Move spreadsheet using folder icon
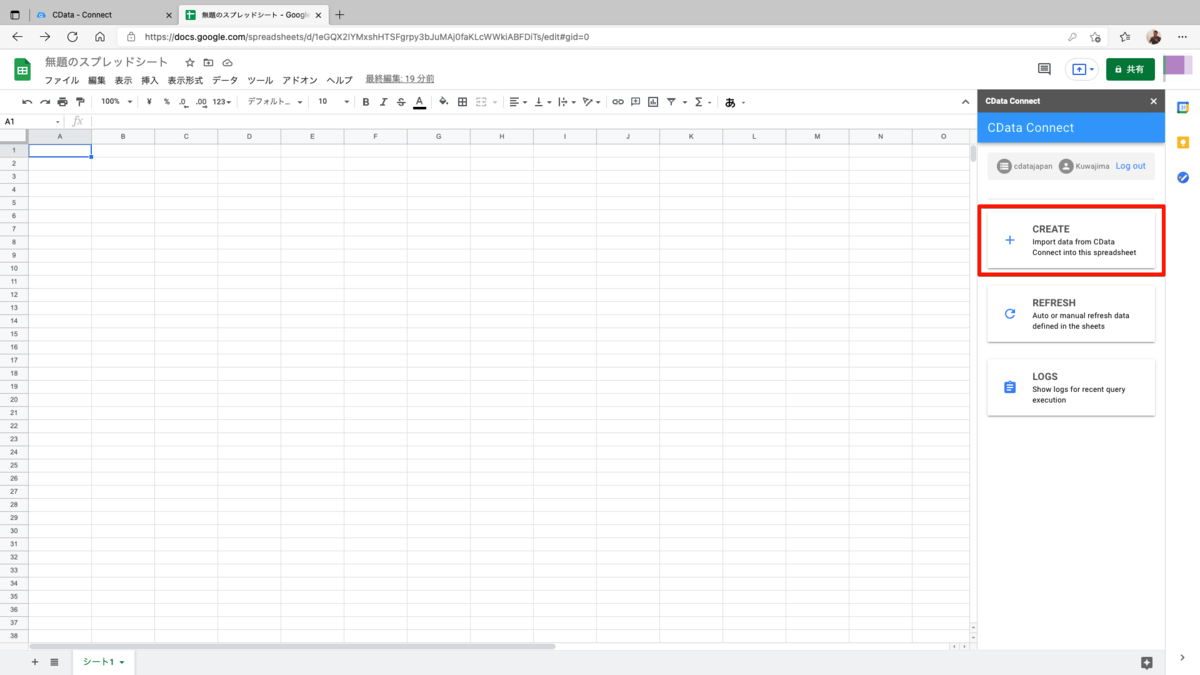Screen dimensions: 1200x675 tap(208, 63)
